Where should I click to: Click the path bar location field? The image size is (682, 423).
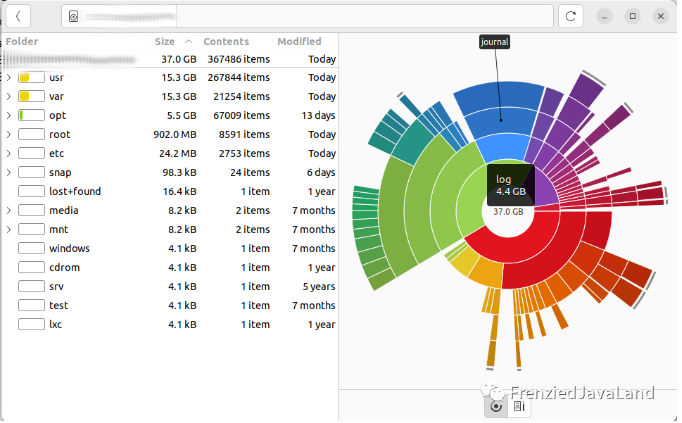point(307,17)
